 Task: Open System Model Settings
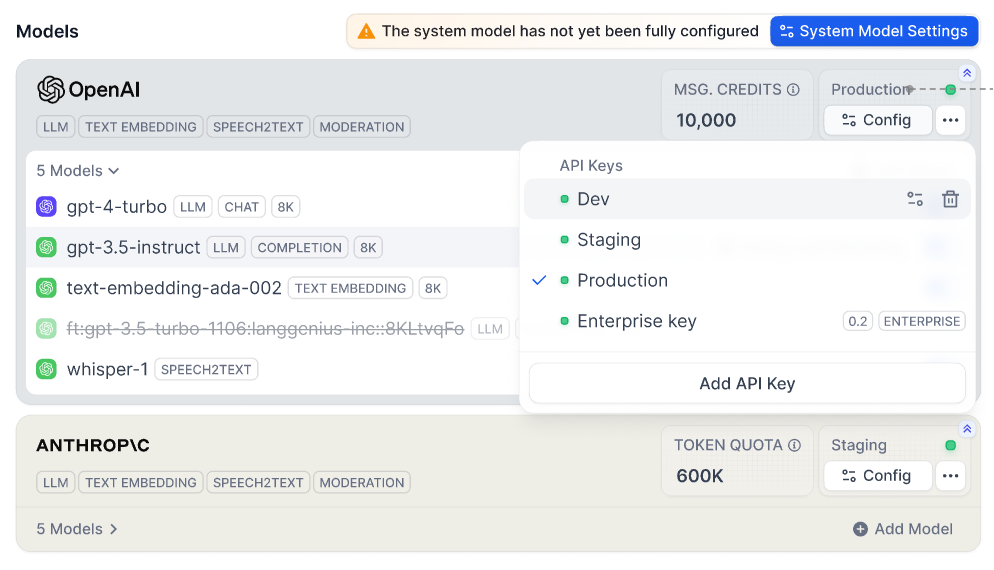click(873, 31)
